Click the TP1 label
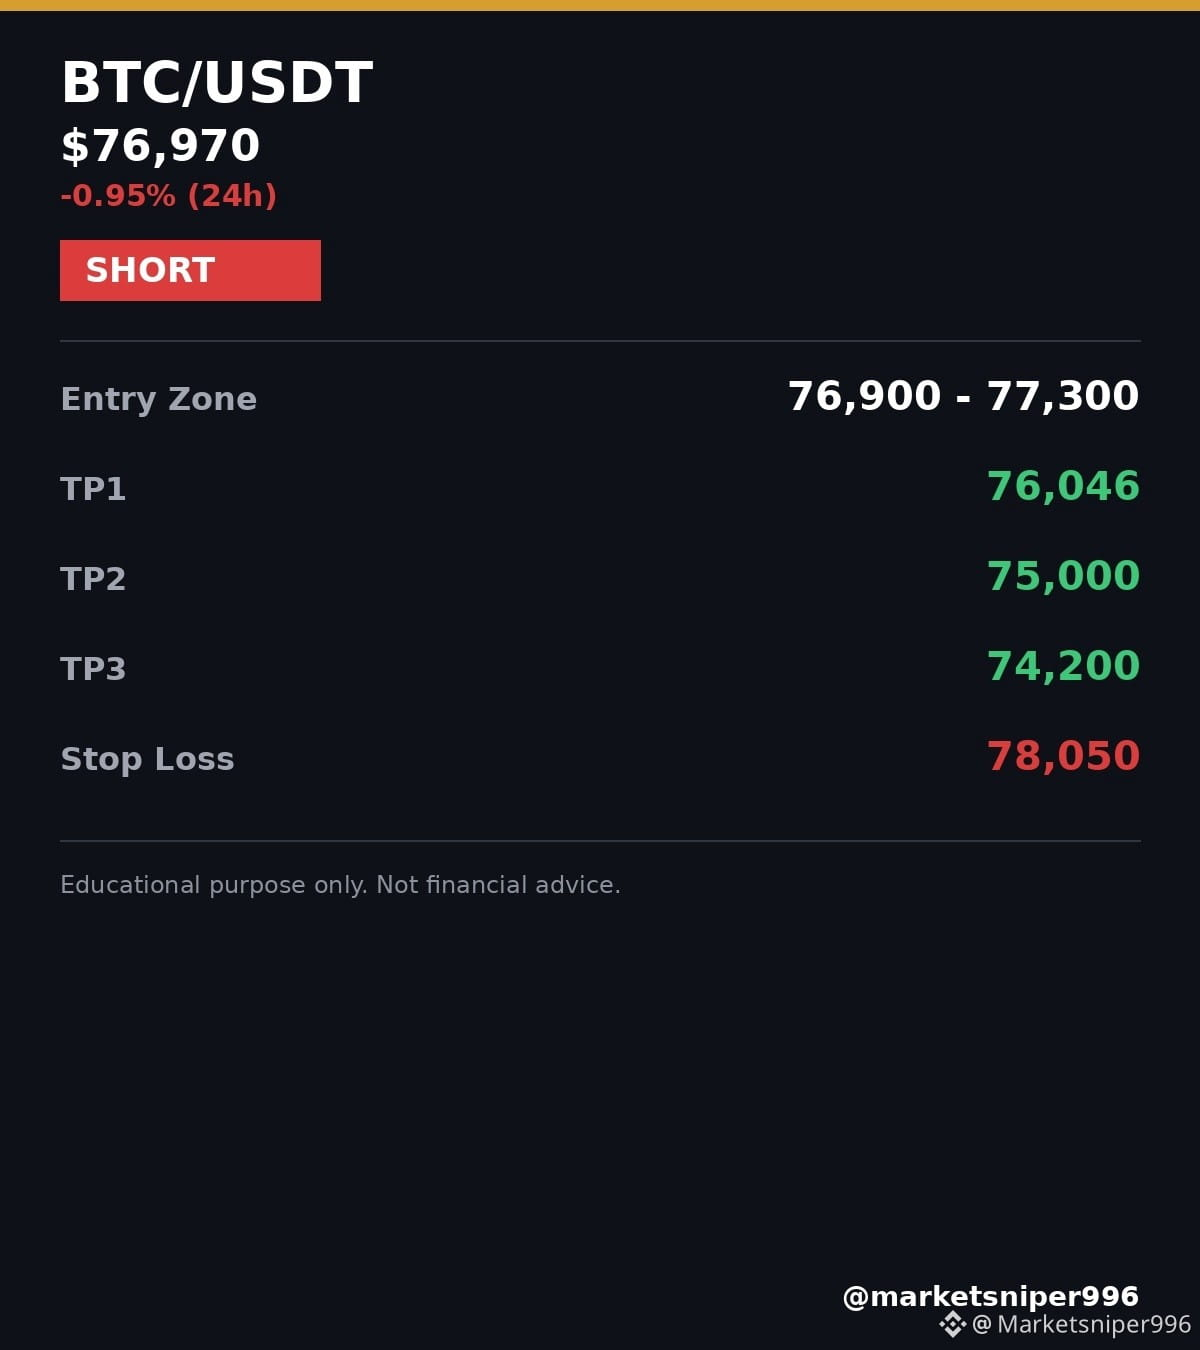1200x1350 pixels. [x=93, y=489]
